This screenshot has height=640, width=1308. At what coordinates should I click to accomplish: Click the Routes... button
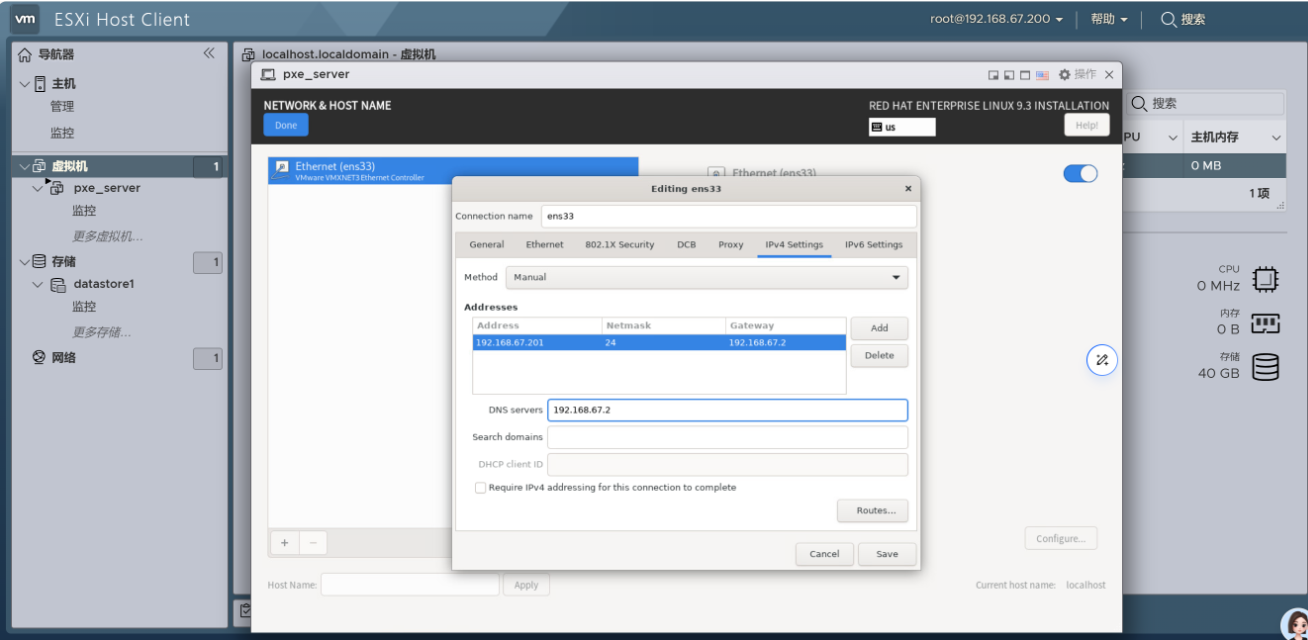click(x=873, y=511)
